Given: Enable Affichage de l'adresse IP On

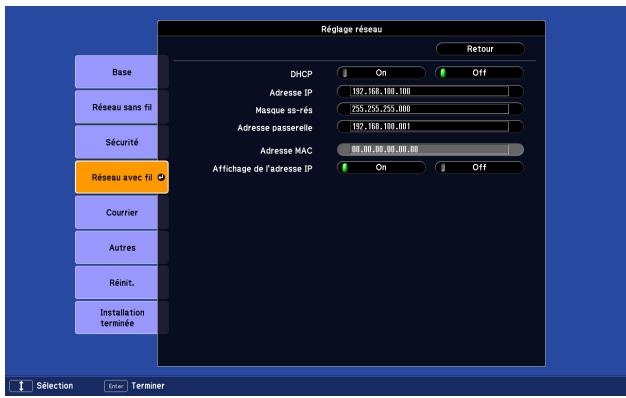Looking at the screenshot, I should [381, 167].
